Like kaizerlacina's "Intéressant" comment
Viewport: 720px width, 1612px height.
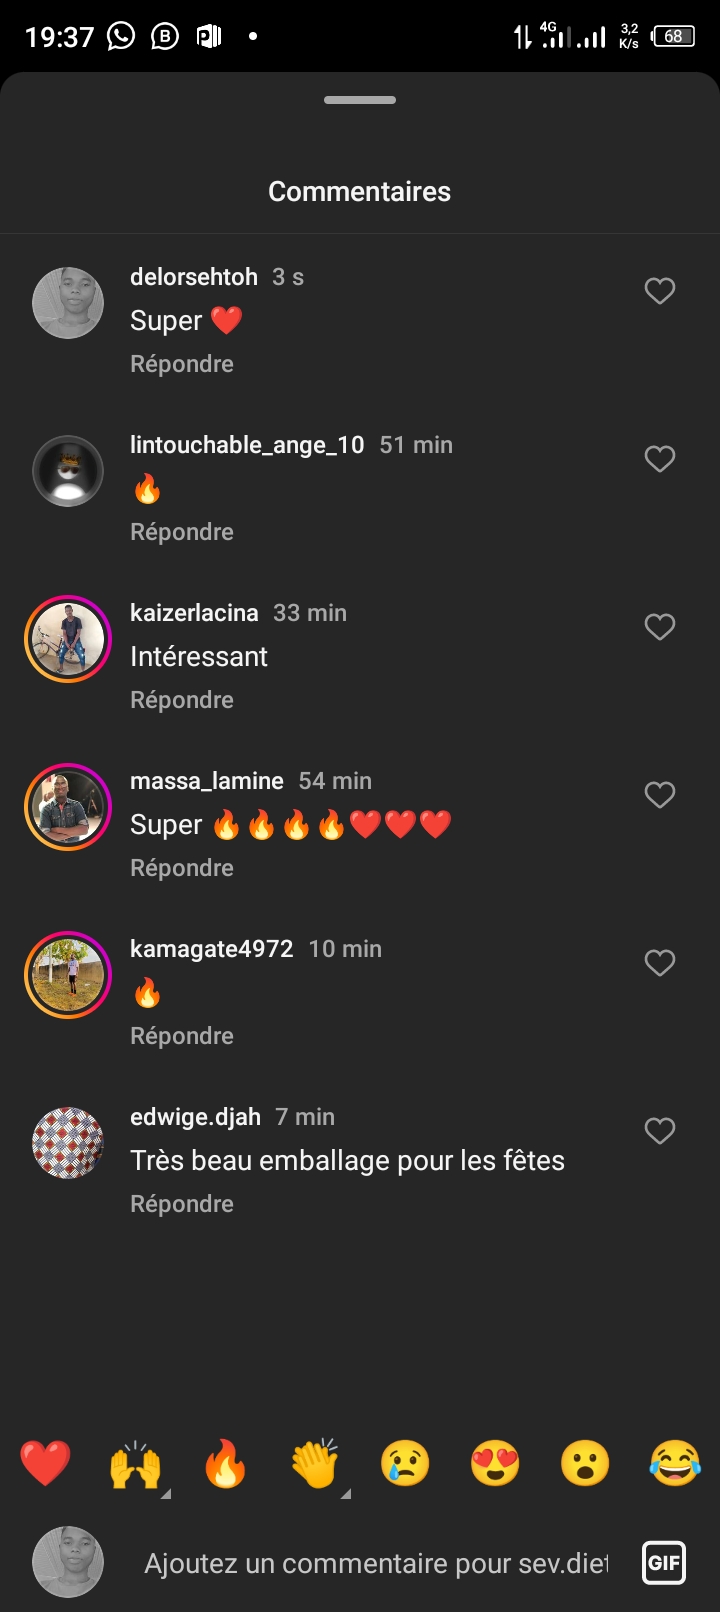(660, 627)
